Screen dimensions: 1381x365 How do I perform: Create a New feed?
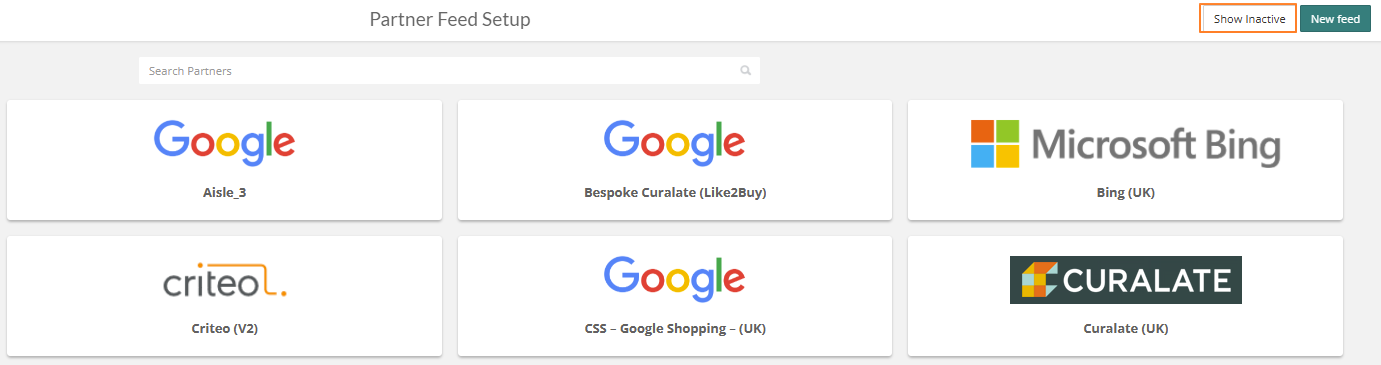click(1335, 19)
